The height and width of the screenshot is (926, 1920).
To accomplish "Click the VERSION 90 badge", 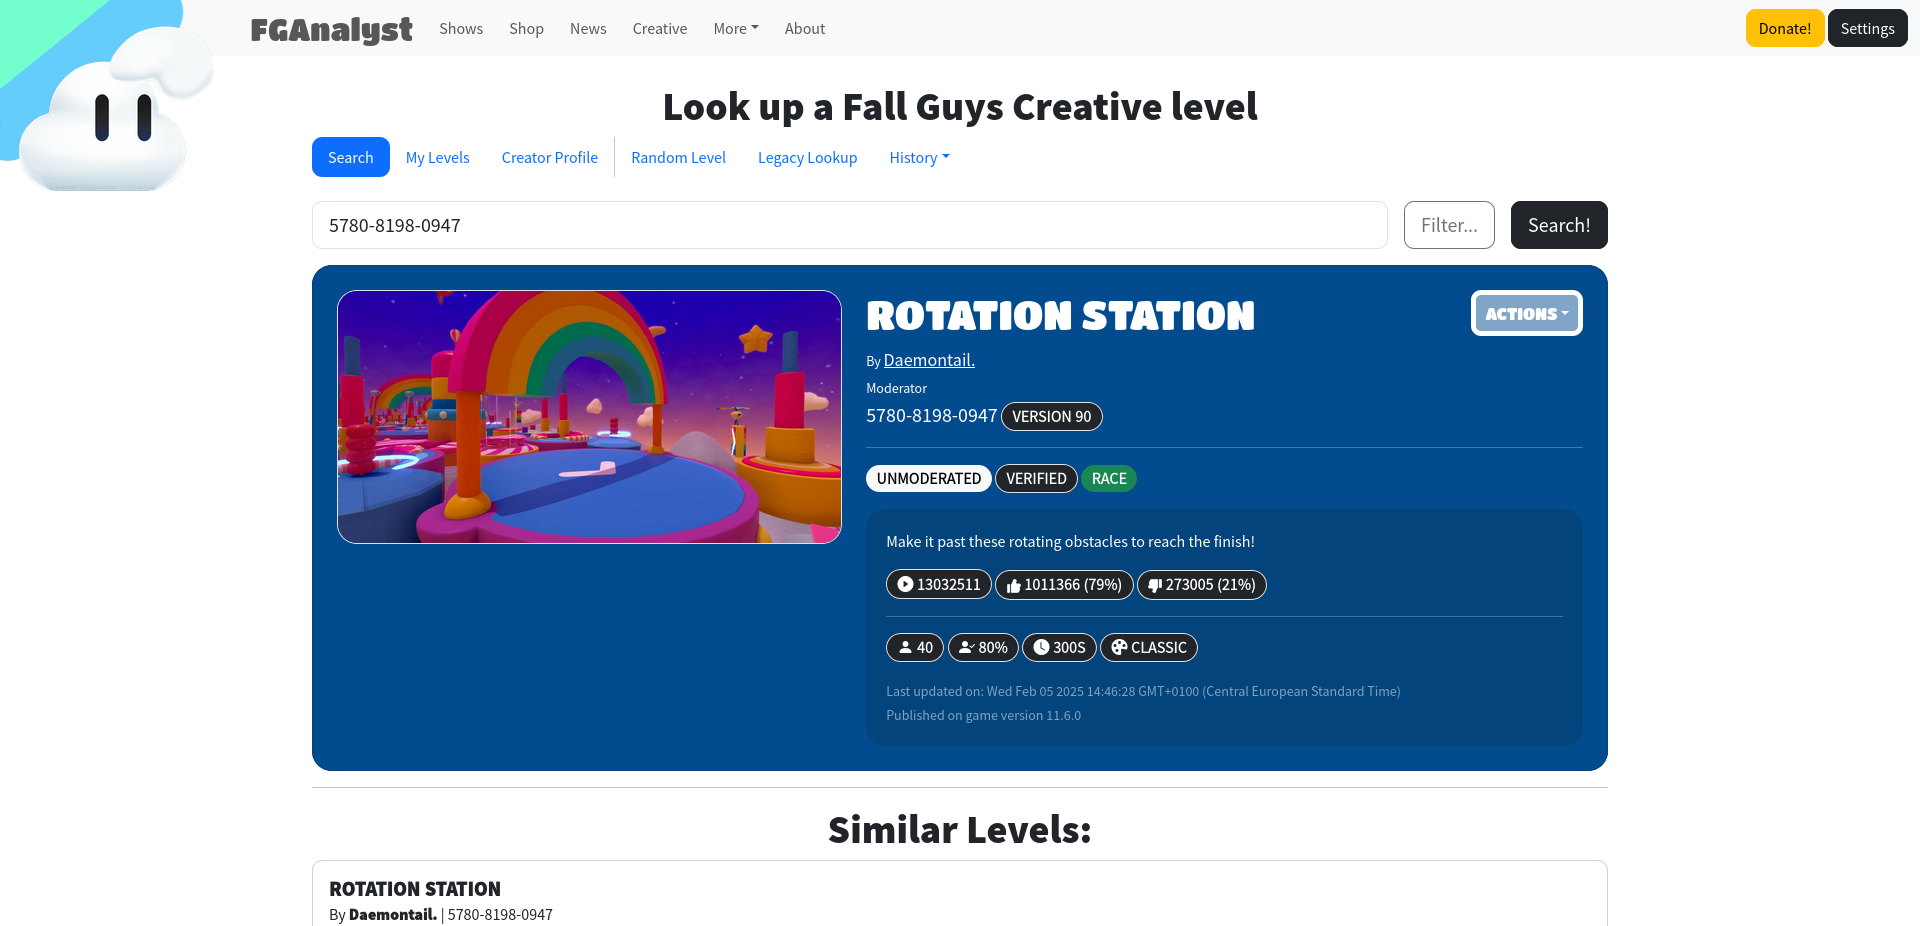I will [x=1051, y=416].
